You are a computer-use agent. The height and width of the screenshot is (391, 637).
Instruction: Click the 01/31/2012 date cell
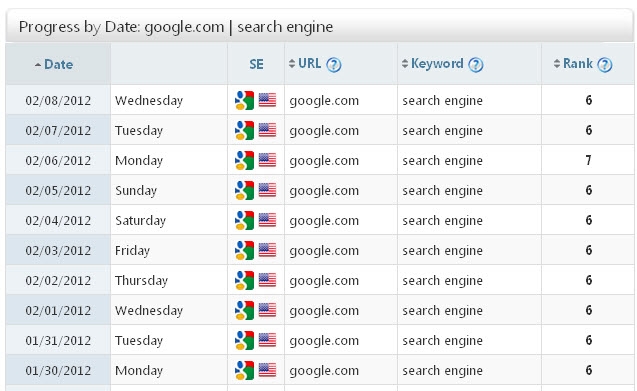click(58, 340)
